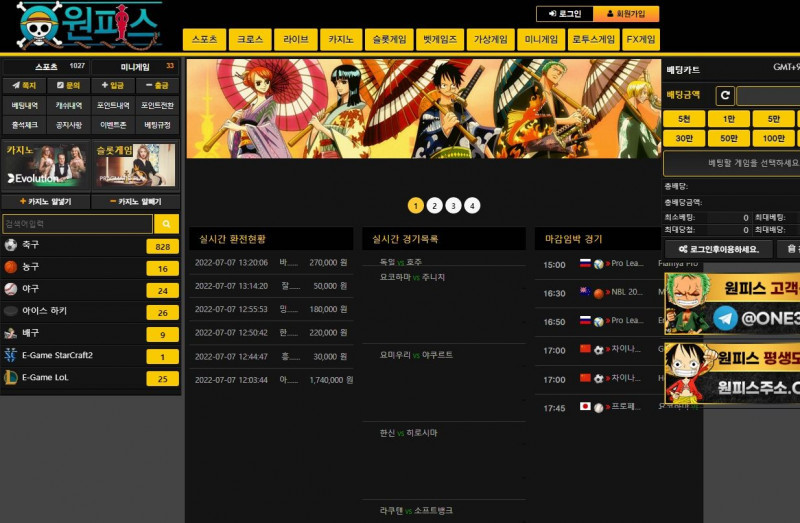
Task: Select the 50만 bet amount button
Action: (728, 139)
